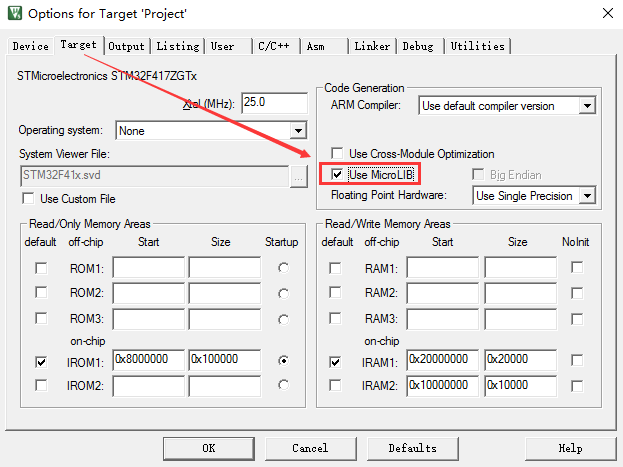Click the Xtal (MHz) field showing 25.0
The image size is (623, 467).
pyautogui.click(x=274, y=103)
